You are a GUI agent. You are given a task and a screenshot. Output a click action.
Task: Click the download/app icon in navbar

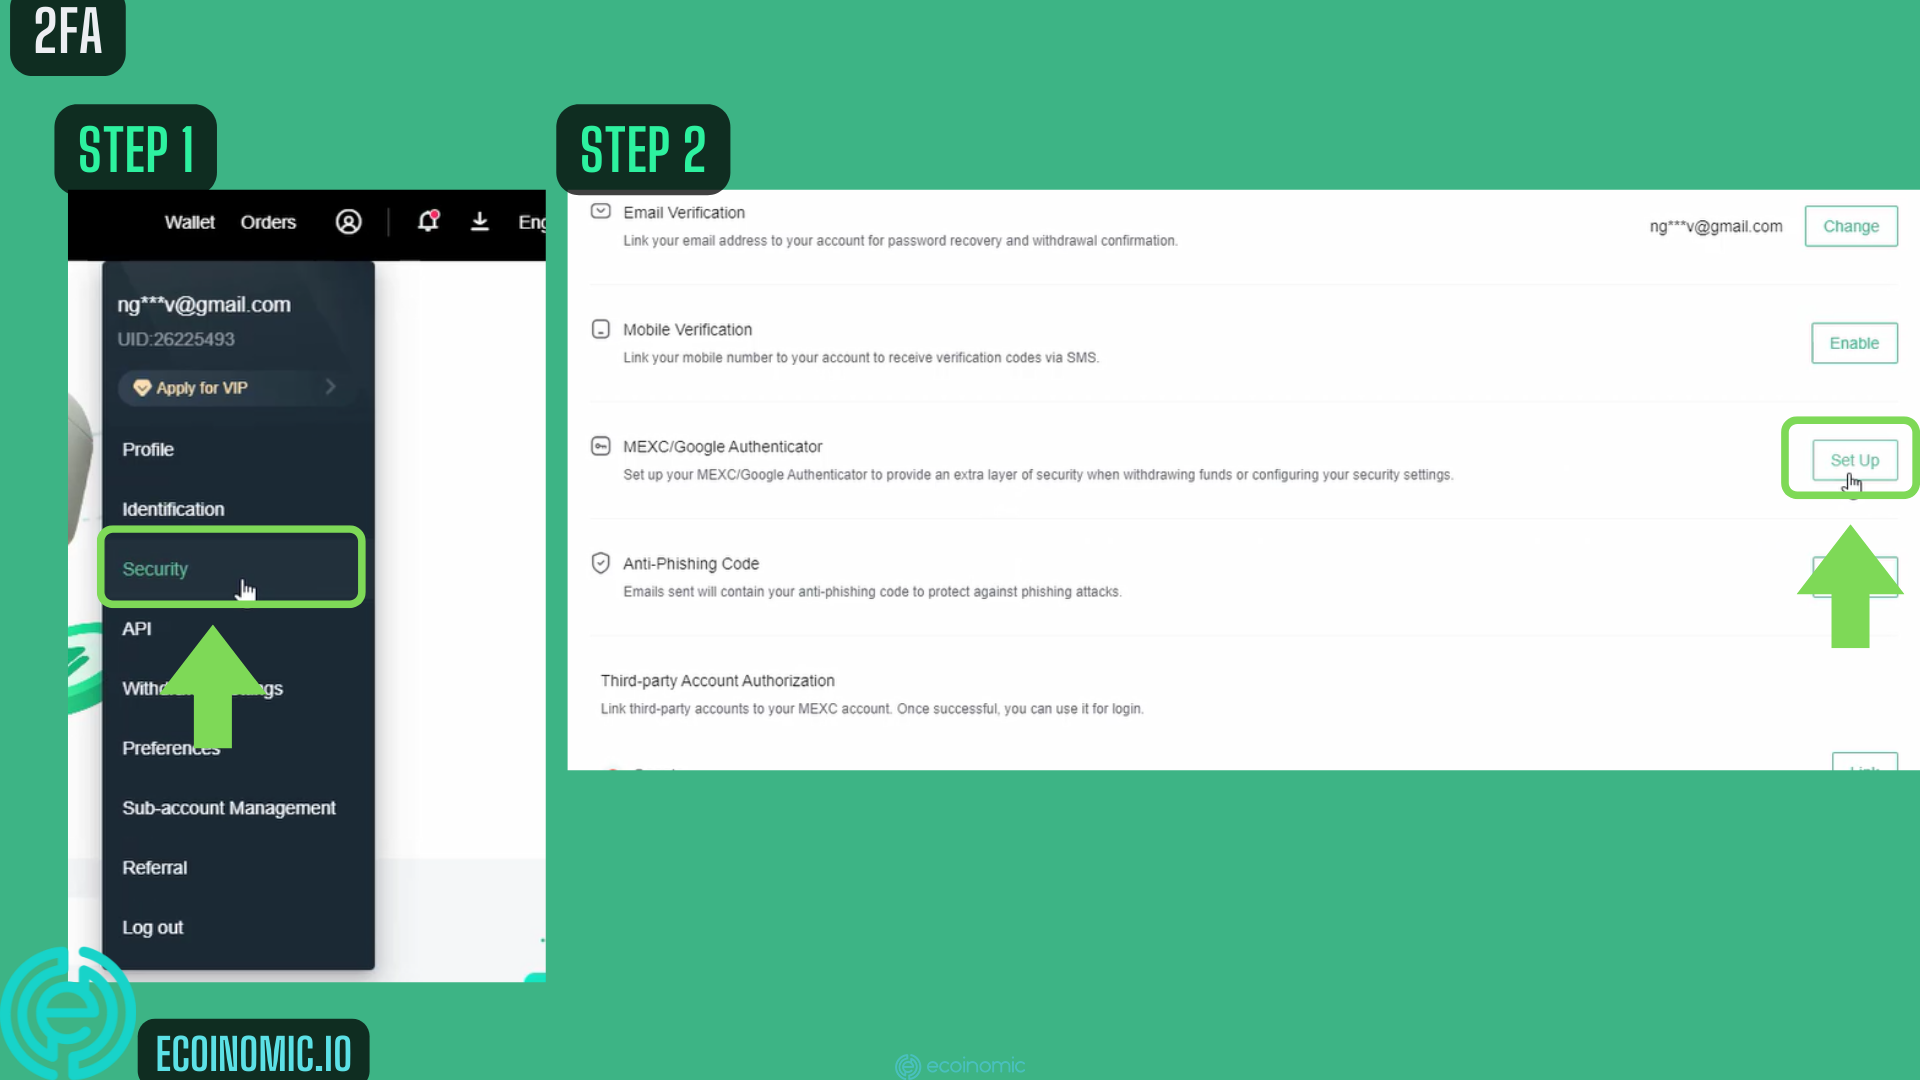coord(480,220)
